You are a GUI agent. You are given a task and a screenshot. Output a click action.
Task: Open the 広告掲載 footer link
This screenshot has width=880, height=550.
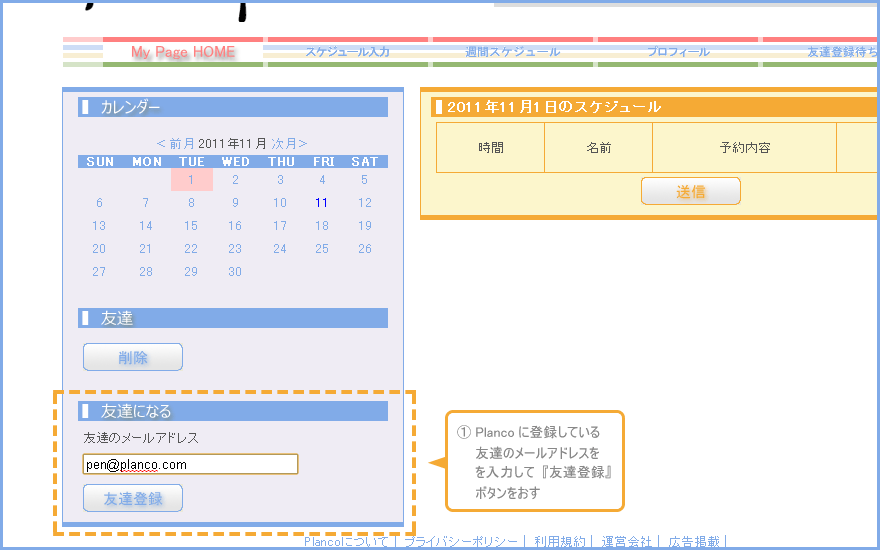(x=694, y=542)
